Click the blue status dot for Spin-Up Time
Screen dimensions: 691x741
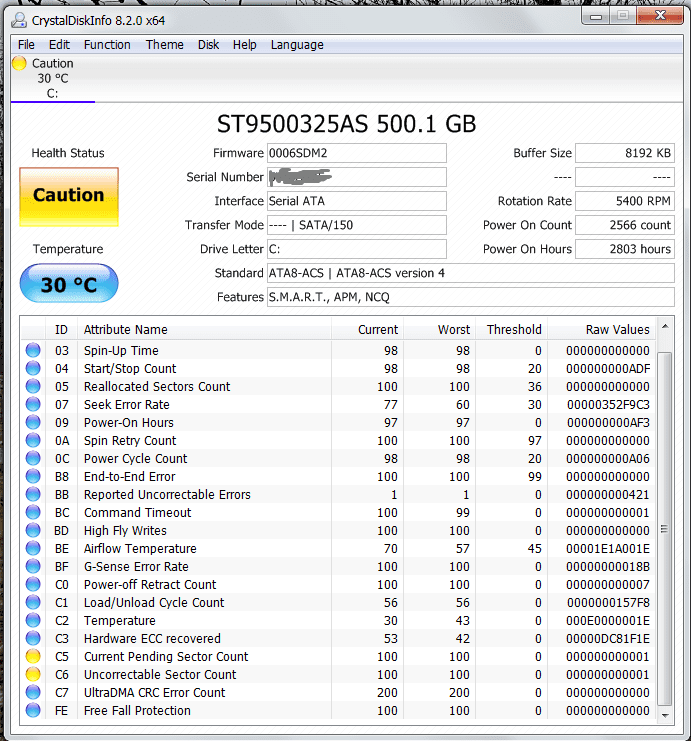click(33, 350)
